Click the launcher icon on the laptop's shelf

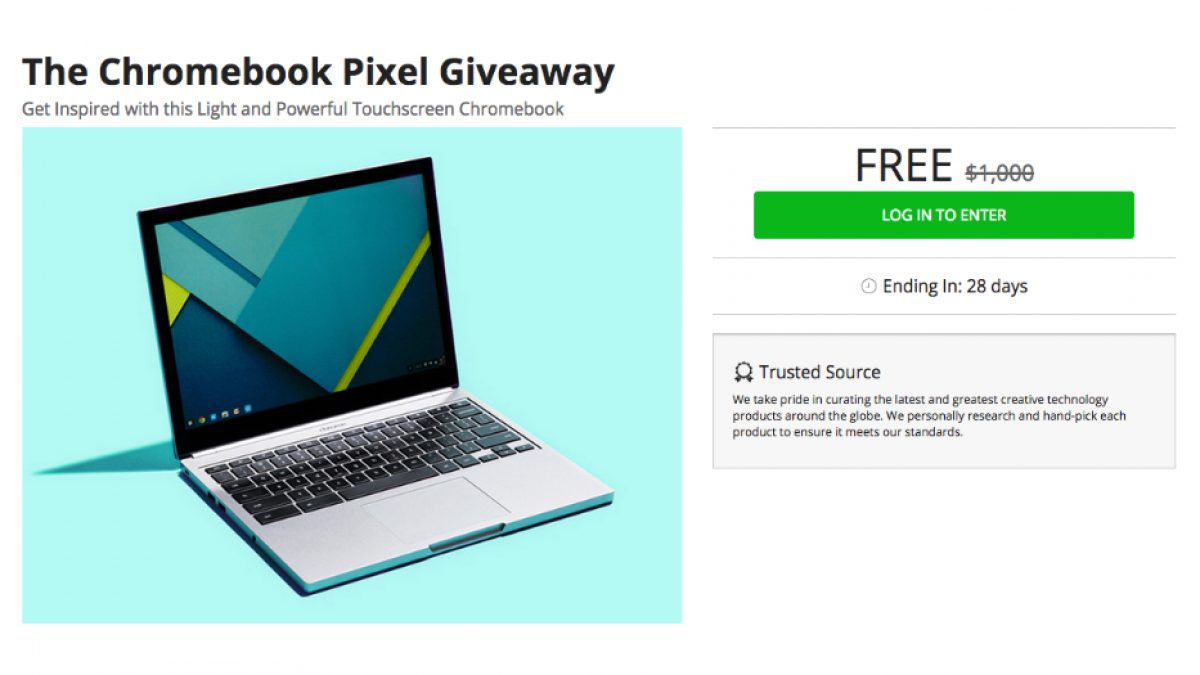point(190,423)
